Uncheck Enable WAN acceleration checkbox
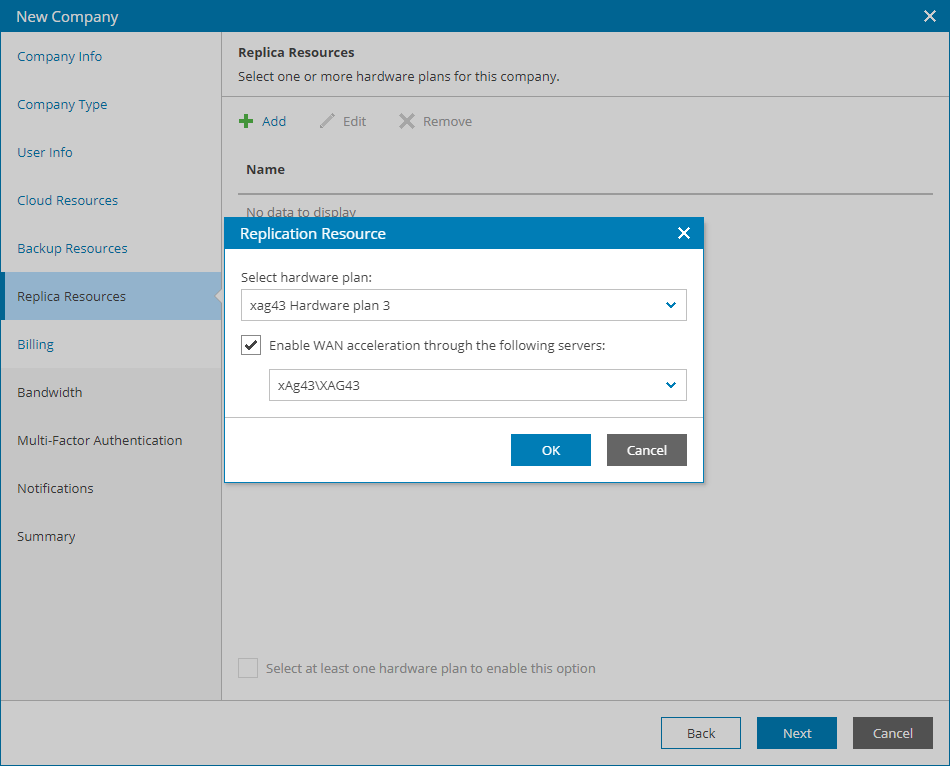Image resolution: width=950 pixels, height=766 pixels. coord(251,345)
